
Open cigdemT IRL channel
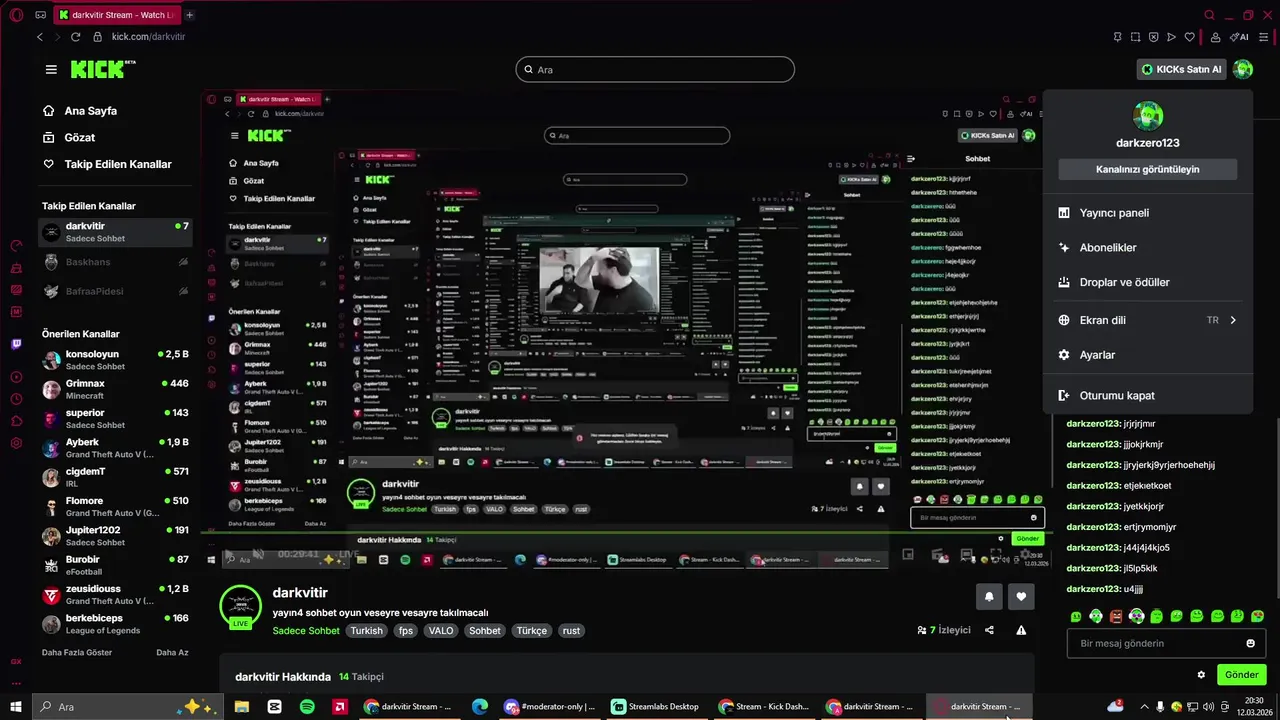[x=115, y=477]
